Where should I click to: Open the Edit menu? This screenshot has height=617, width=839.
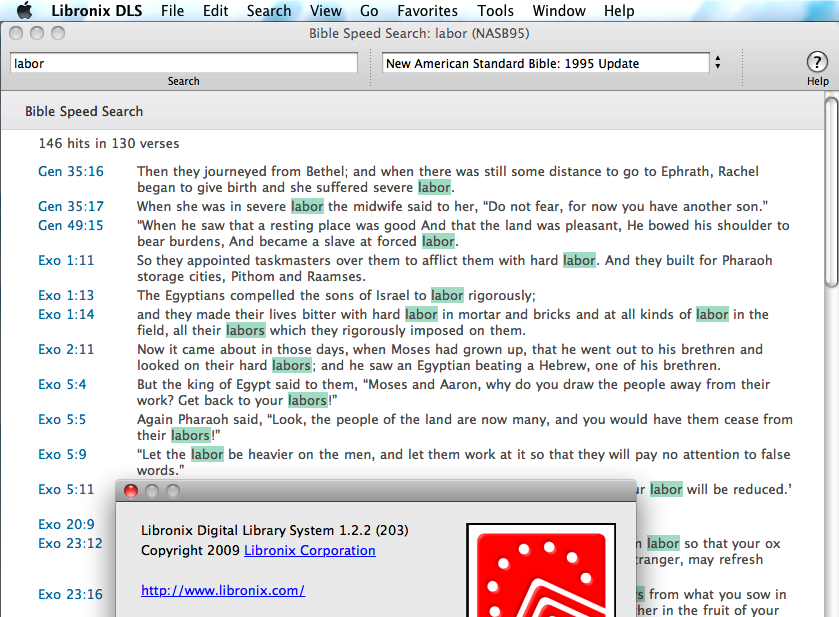[215, 11]
